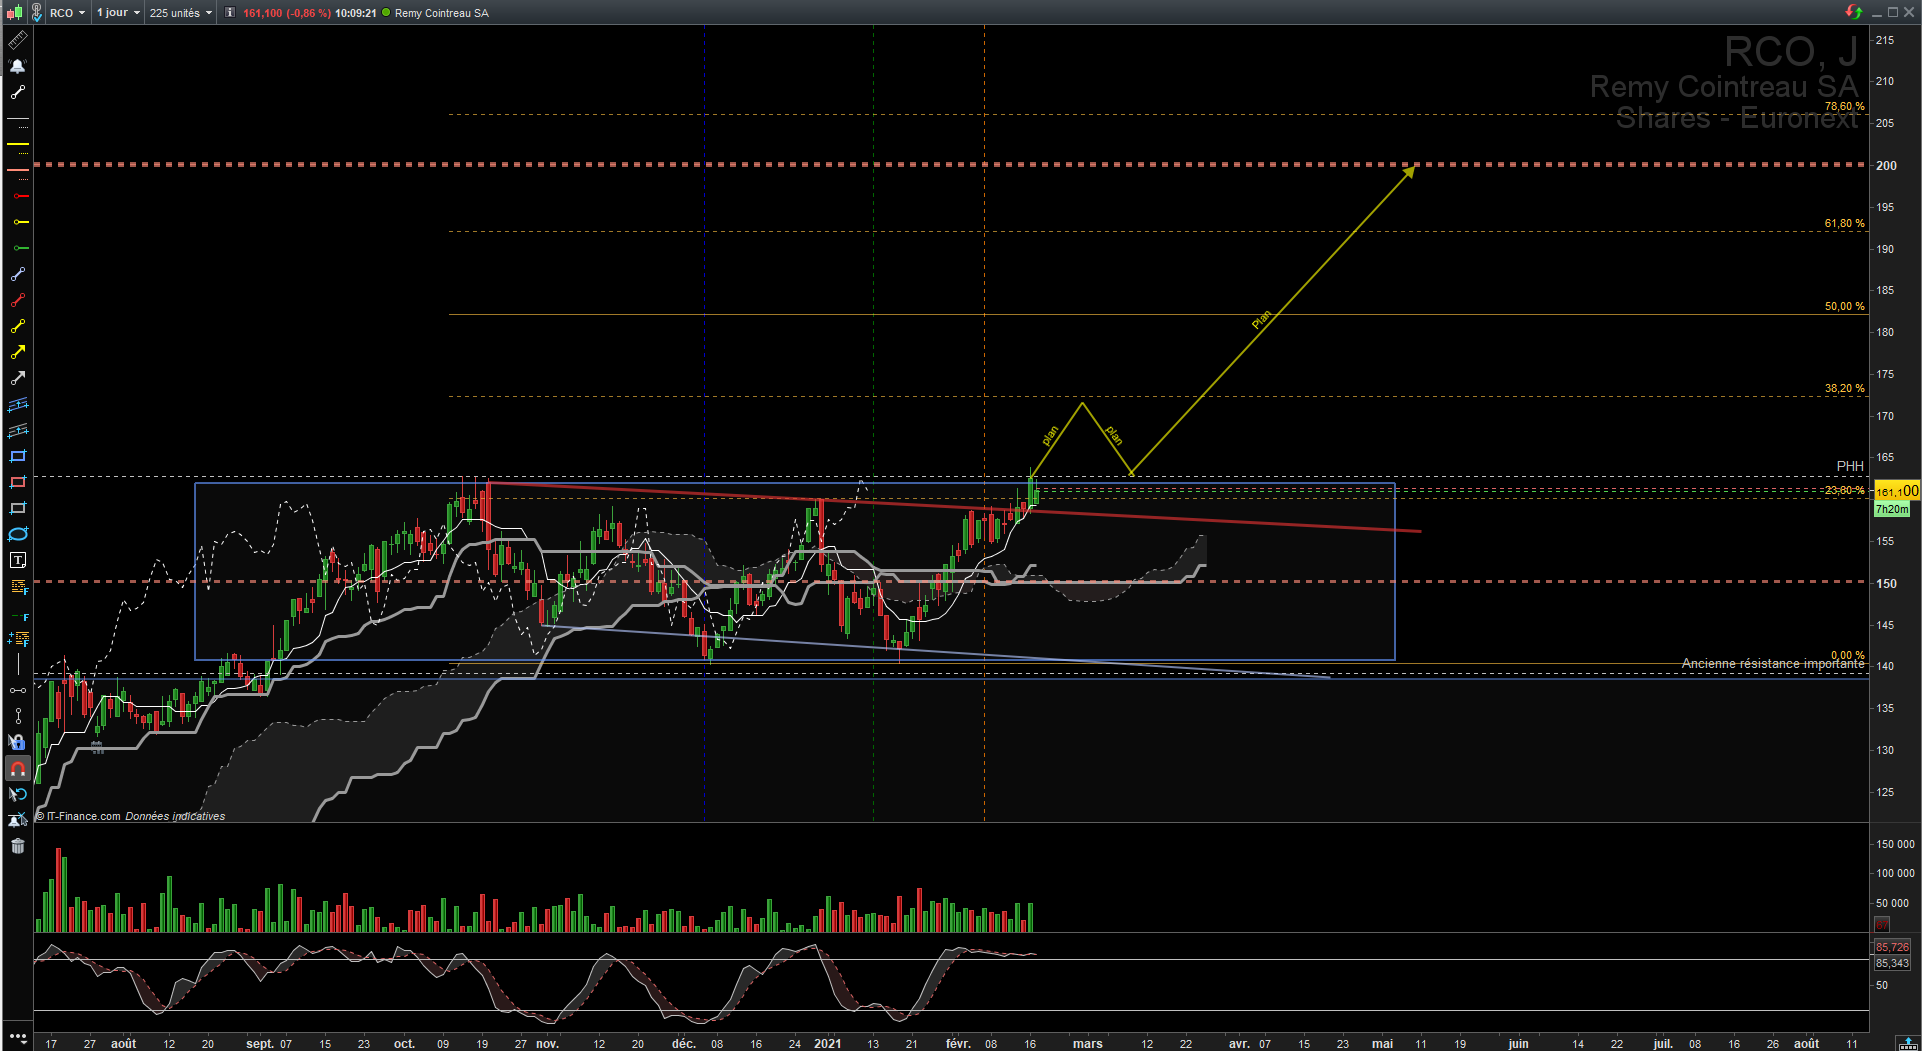Click the 161,100 current price label

coord(1896,491)
